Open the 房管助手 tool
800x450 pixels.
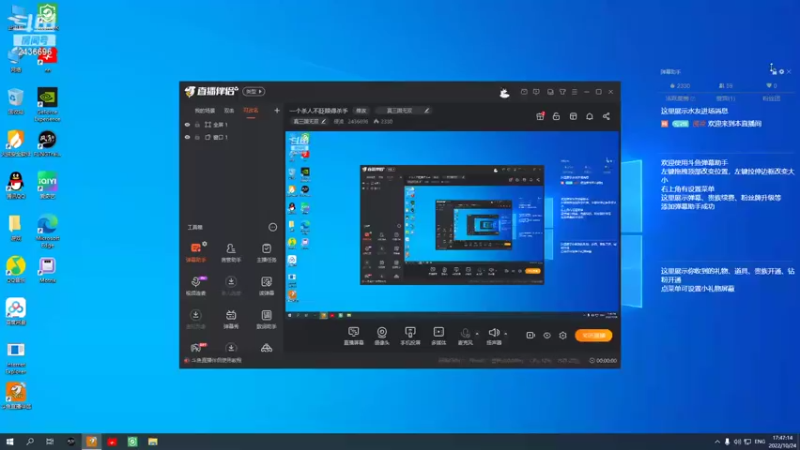coord(231,252)
